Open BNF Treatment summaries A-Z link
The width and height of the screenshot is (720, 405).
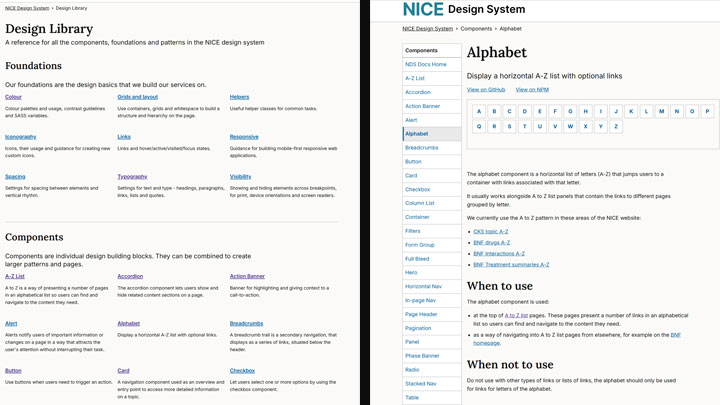(512, 264)
